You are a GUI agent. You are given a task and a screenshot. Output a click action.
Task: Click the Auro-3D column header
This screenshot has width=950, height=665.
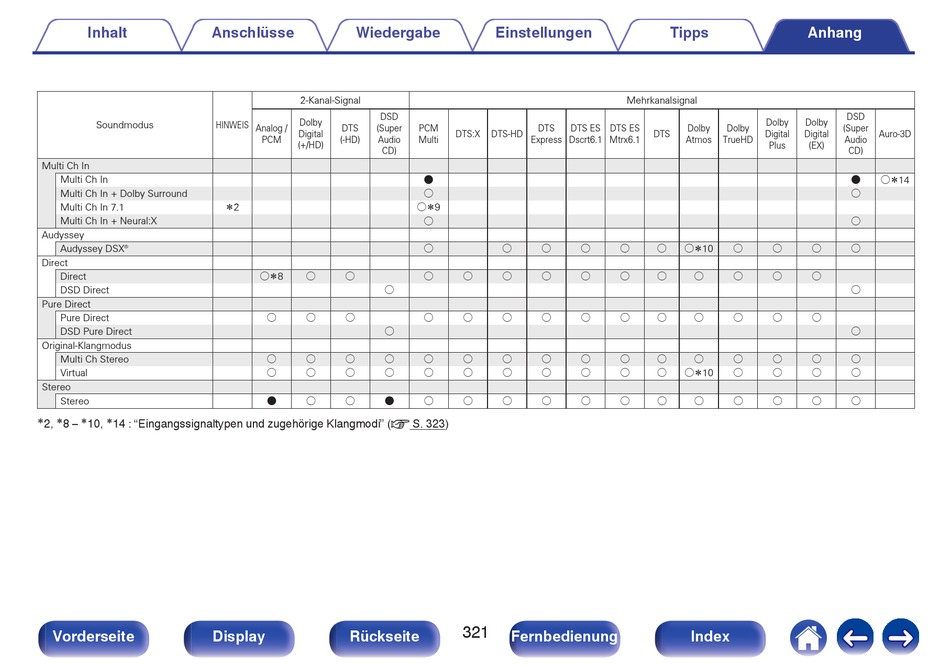(x=894, y=133)
